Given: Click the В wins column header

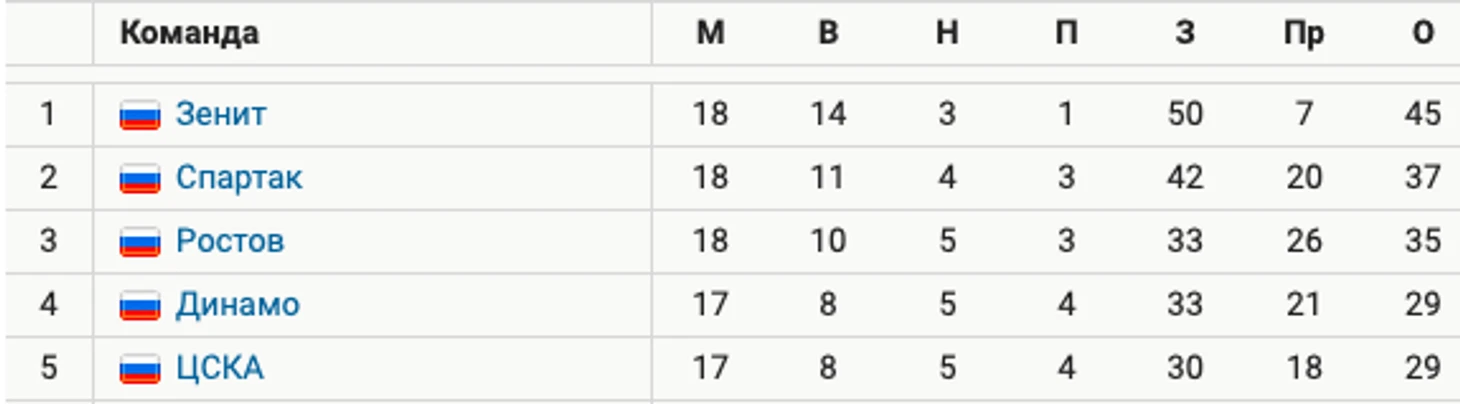Looking at the screenshot, I should click(828, 33).
